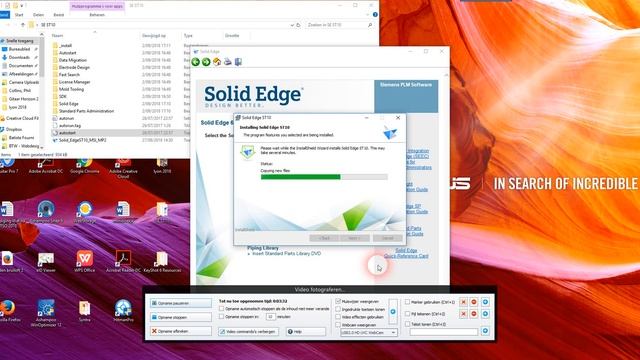Click blue plus beside Tekst tonen input field
This screenshot has height=360, width=640.
tap(485, 331)
